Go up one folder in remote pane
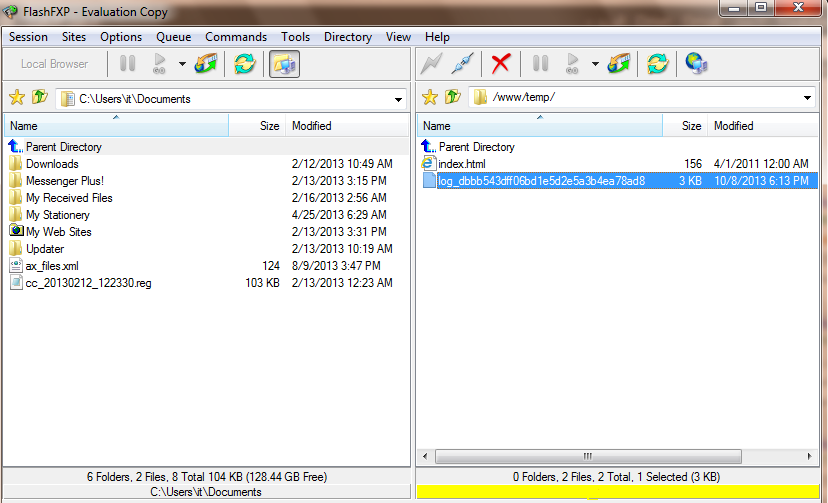 (x=452, y=98)
